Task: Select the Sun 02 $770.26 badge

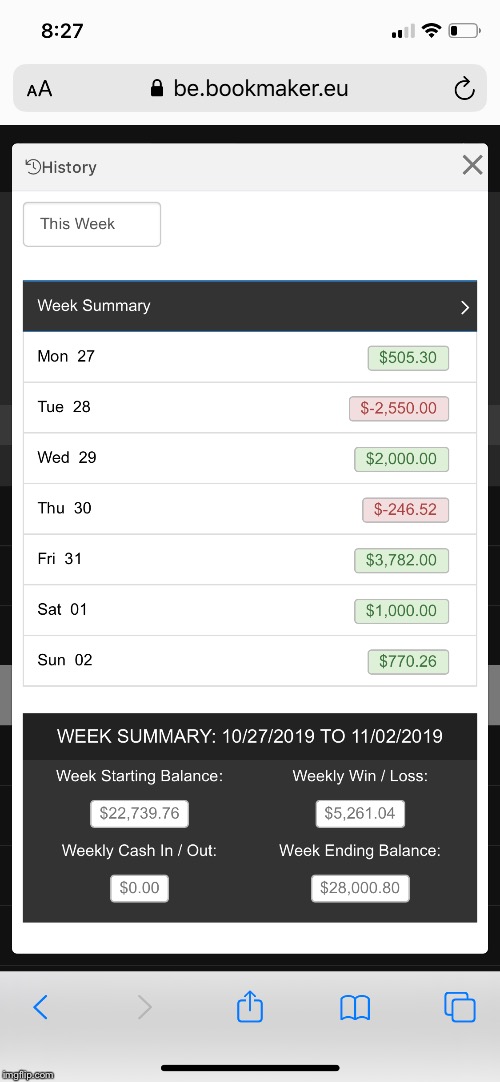Action: click(408, 662)
